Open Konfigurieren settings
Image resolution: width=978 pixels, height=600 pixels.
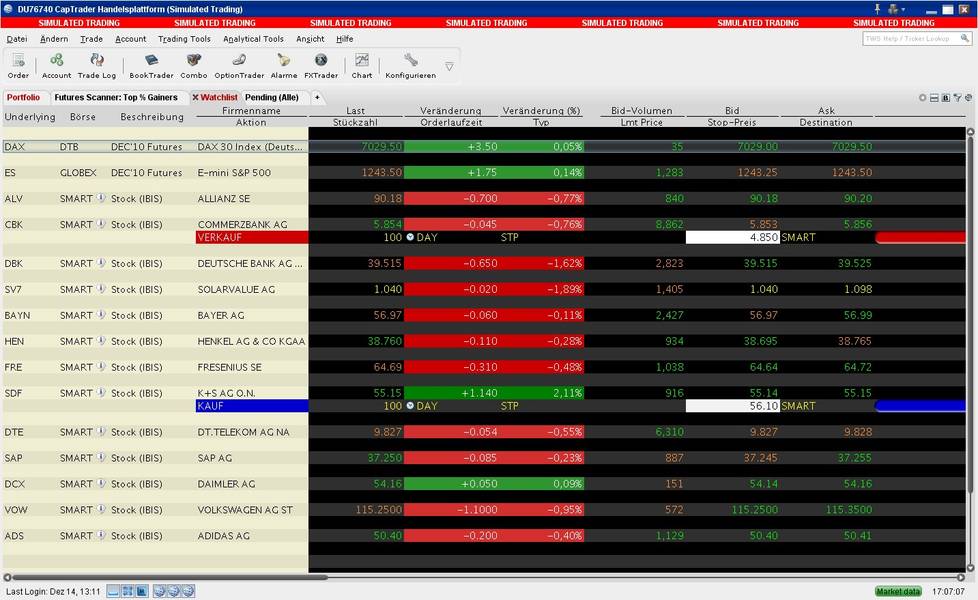(410, 65)
